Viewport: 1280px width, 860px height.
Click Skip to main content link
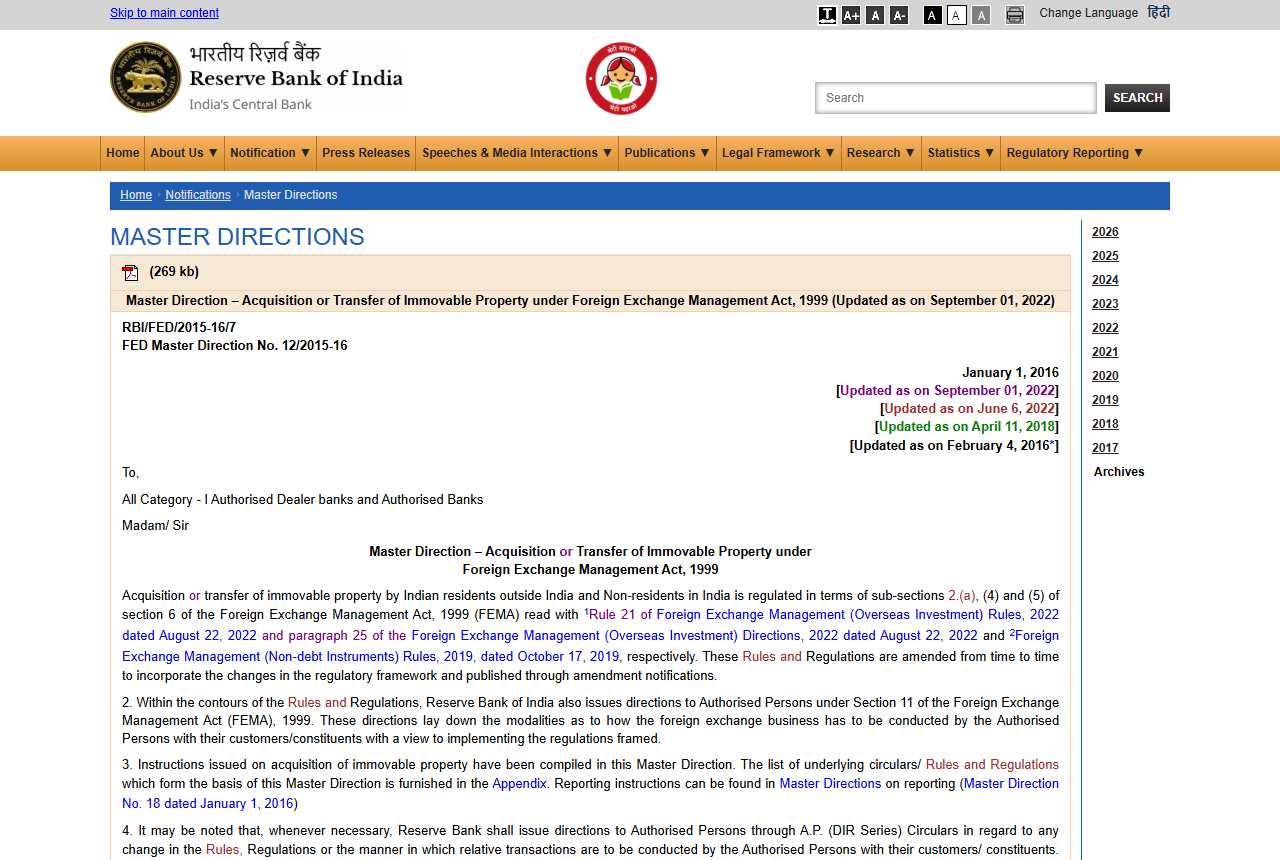click(x=164, y=13)
